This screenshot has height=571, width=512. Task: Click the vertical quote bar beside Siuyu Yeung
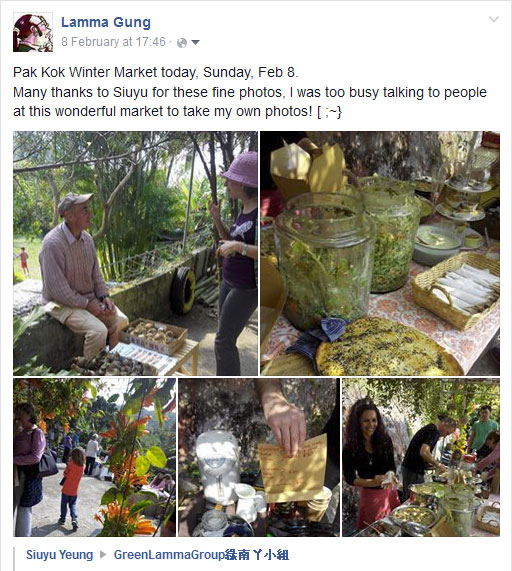pyautogui.click(x=14, y=558)
